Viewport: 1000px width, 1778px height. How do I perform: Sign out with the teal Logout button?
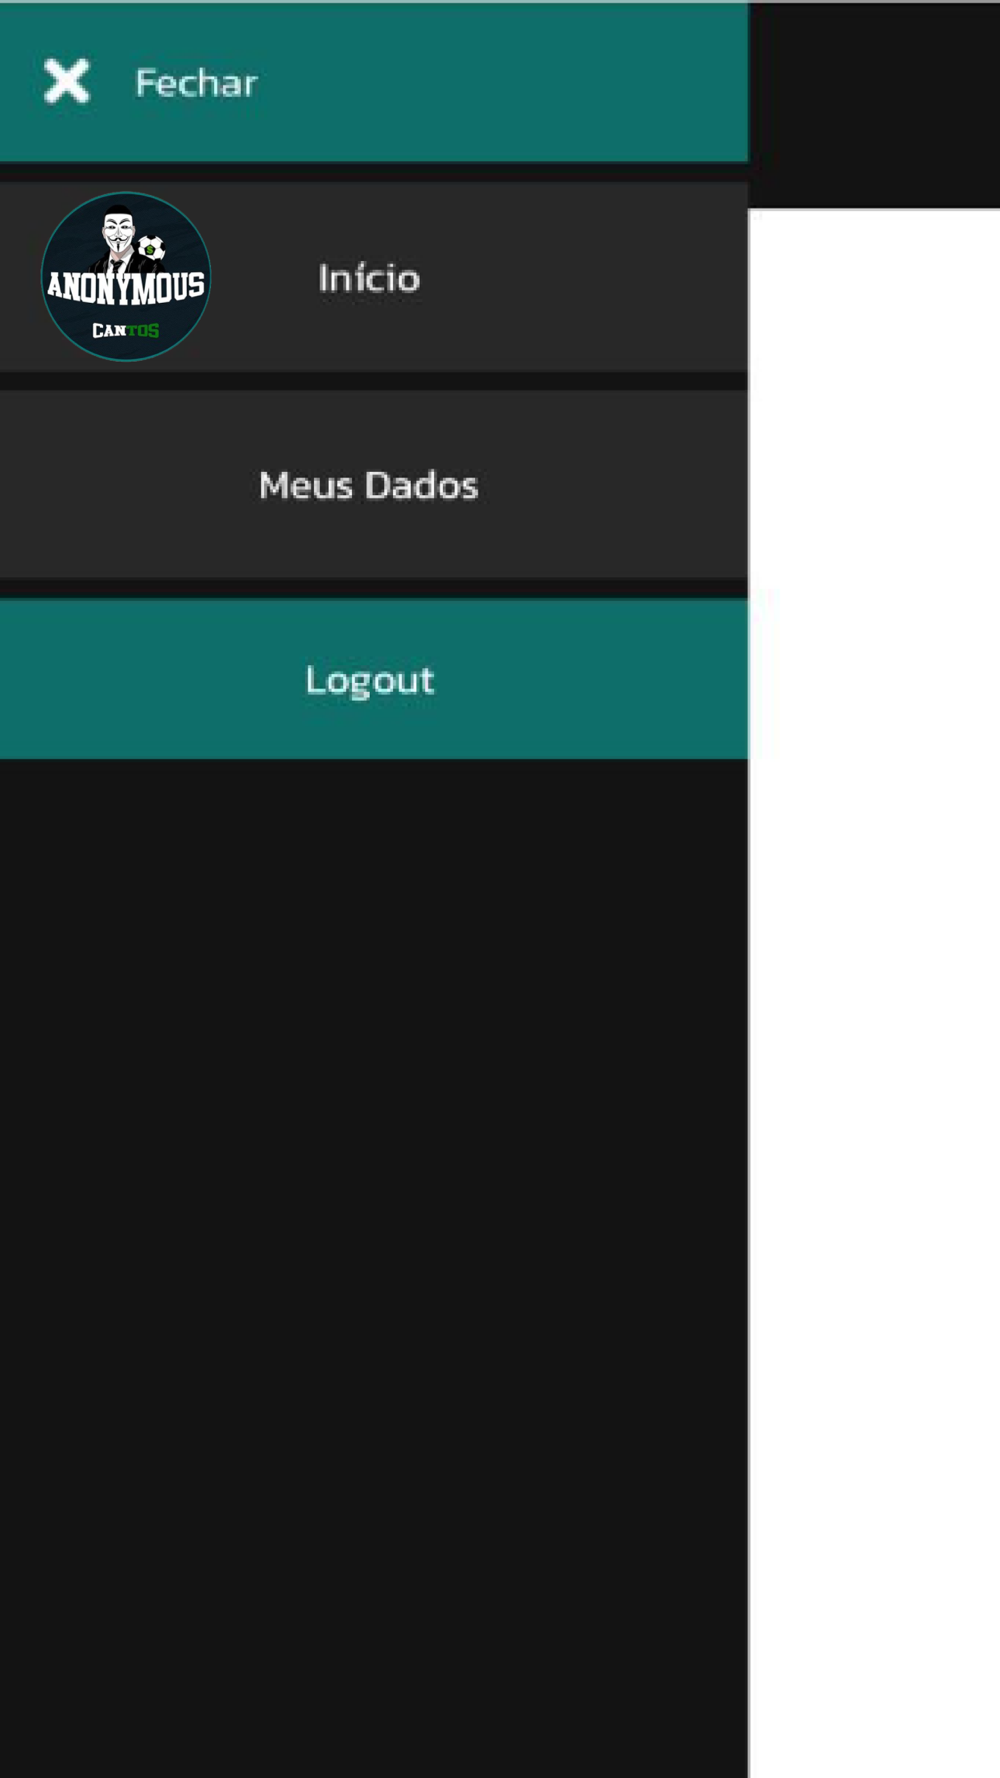(374, 679)
